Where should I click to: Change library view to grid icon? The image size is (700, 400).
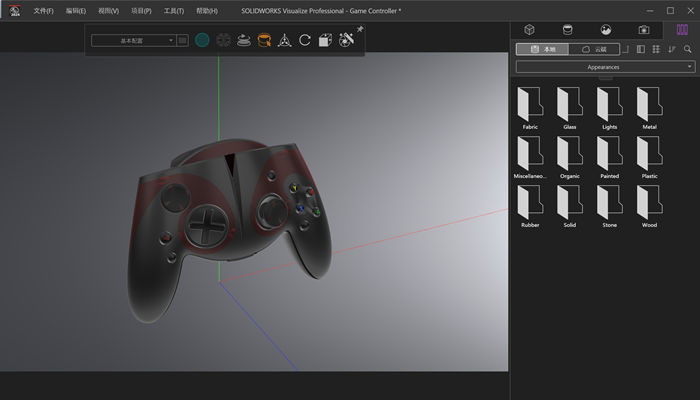(x=656, y=49)
